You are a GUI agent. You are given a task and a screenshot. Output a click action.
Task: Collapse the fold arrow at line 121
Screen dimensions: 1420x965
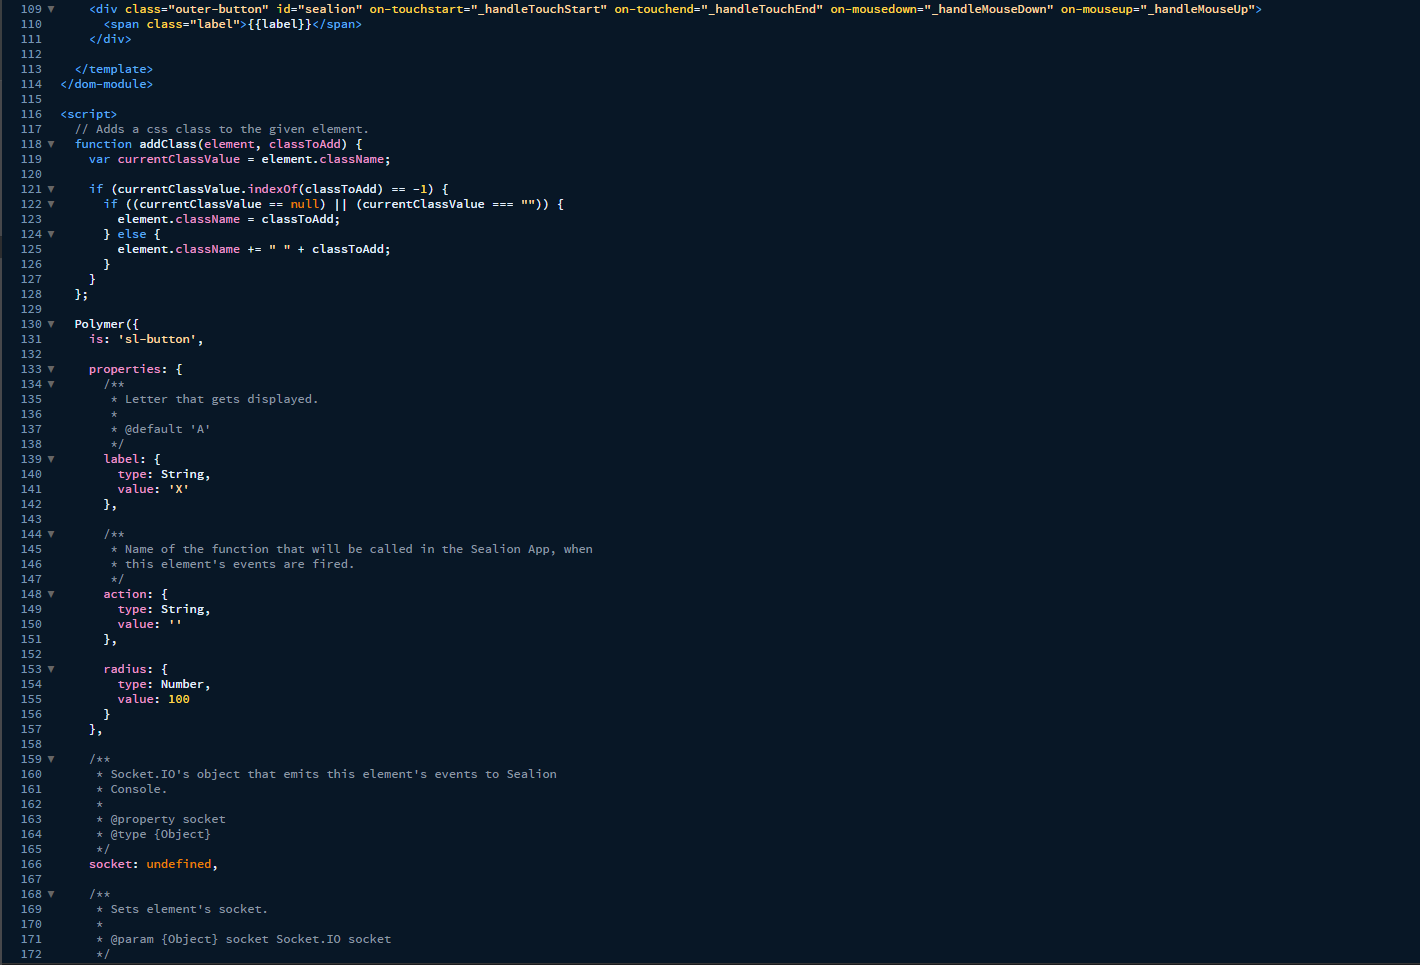click(x=51, y=189)
